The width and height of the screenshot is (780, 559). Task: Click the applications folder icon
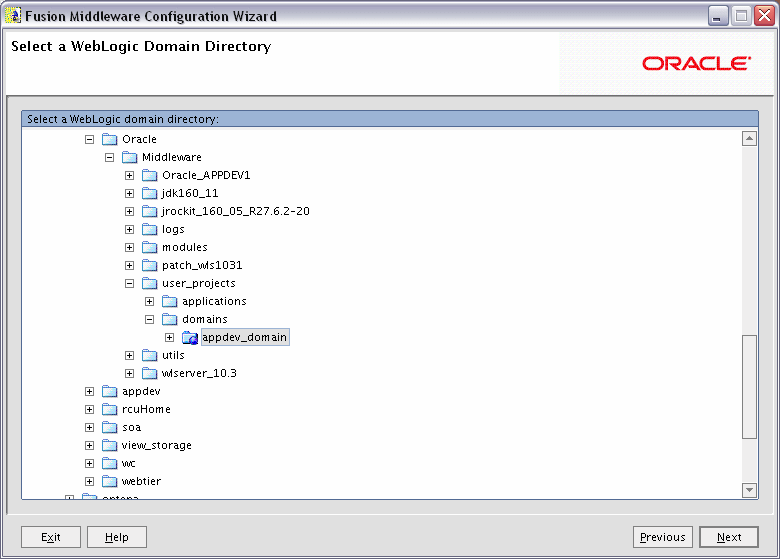point(170,301)
